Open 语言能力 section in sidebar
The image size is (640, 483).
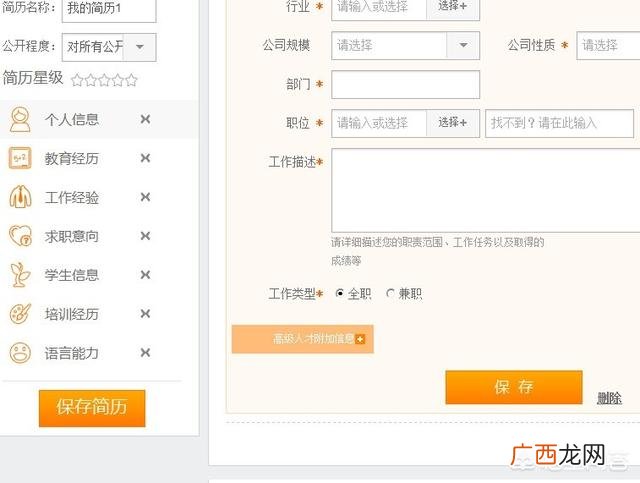[72, 353]
